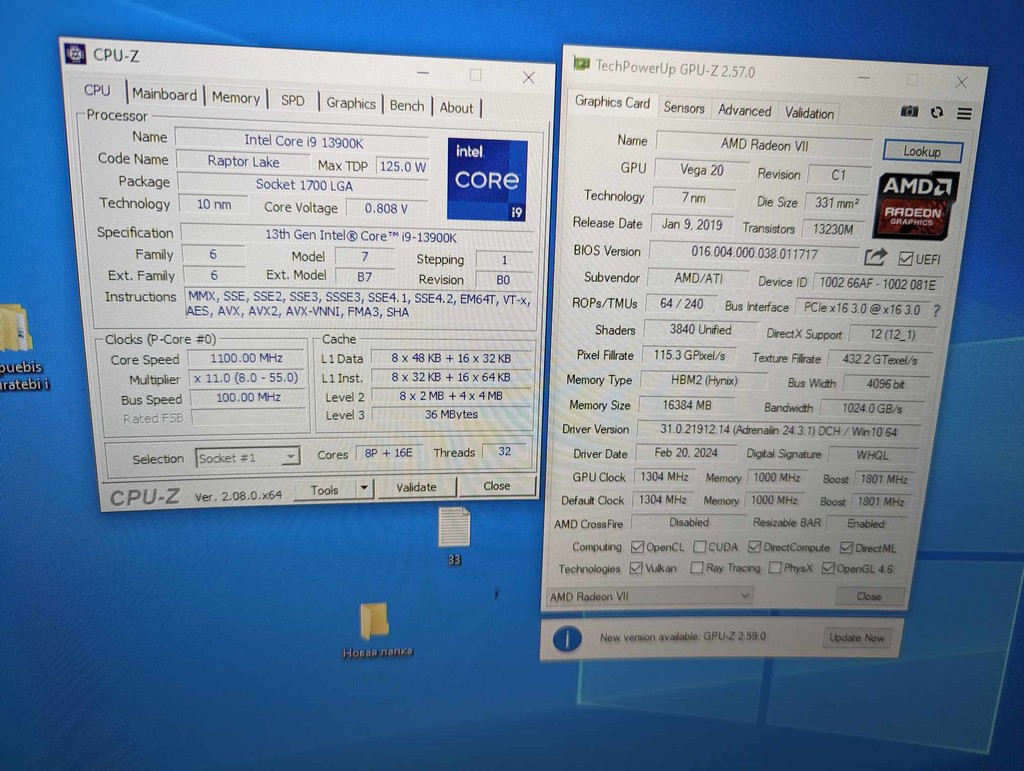Viewport: 1024px width, 771px height.
Task: Click the Update Now button
Action: (857, 638)
